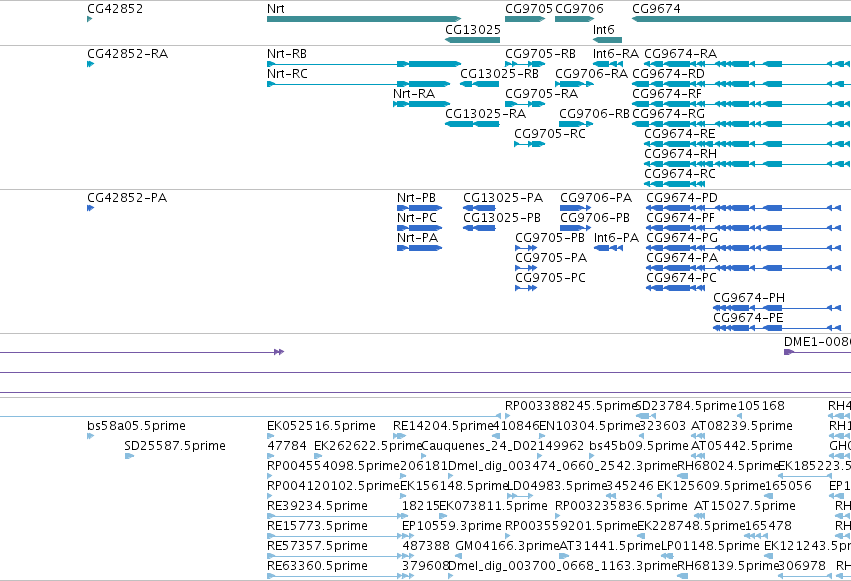
Task: Click EST RP004120102.5prime
Action: [x=270, y=496]
